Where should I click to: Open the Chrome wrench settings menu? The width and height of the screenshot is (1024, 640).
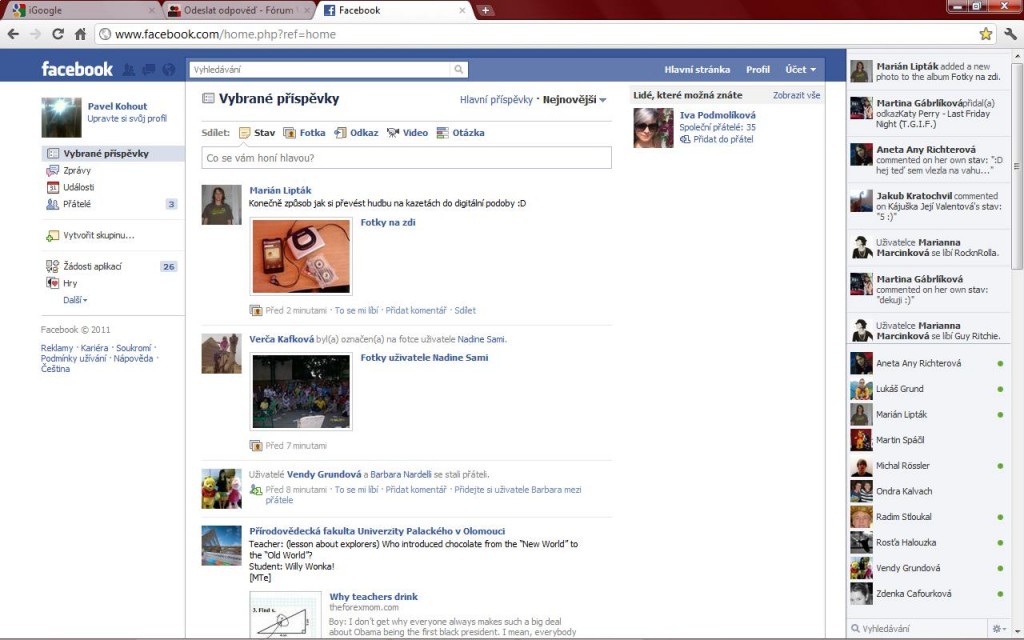1010,34
